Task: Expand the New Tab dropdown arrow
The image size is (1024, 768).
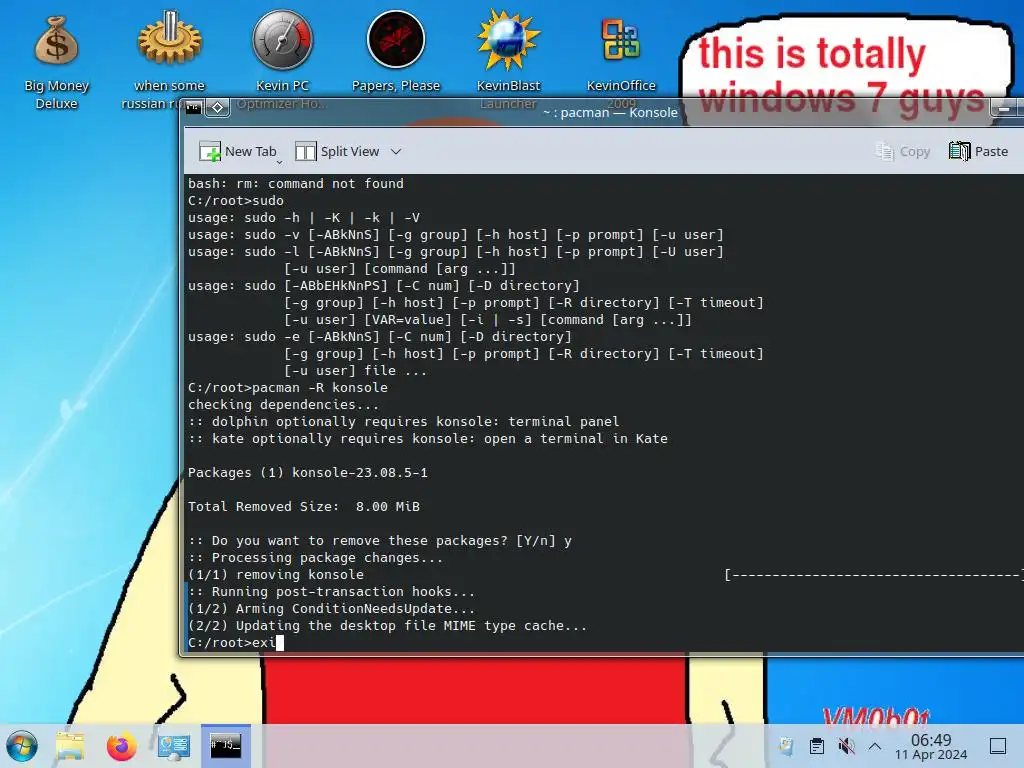Action: [x=280, y=161]
